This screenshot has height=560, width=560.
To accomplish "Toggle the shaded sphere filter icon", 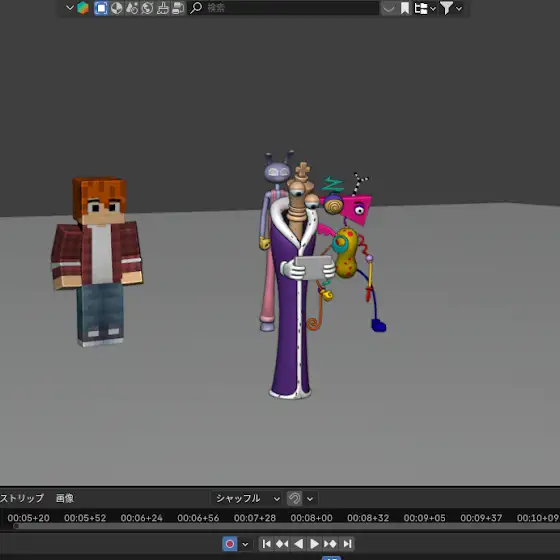I will pyautogui.click(x=116, y=8).
